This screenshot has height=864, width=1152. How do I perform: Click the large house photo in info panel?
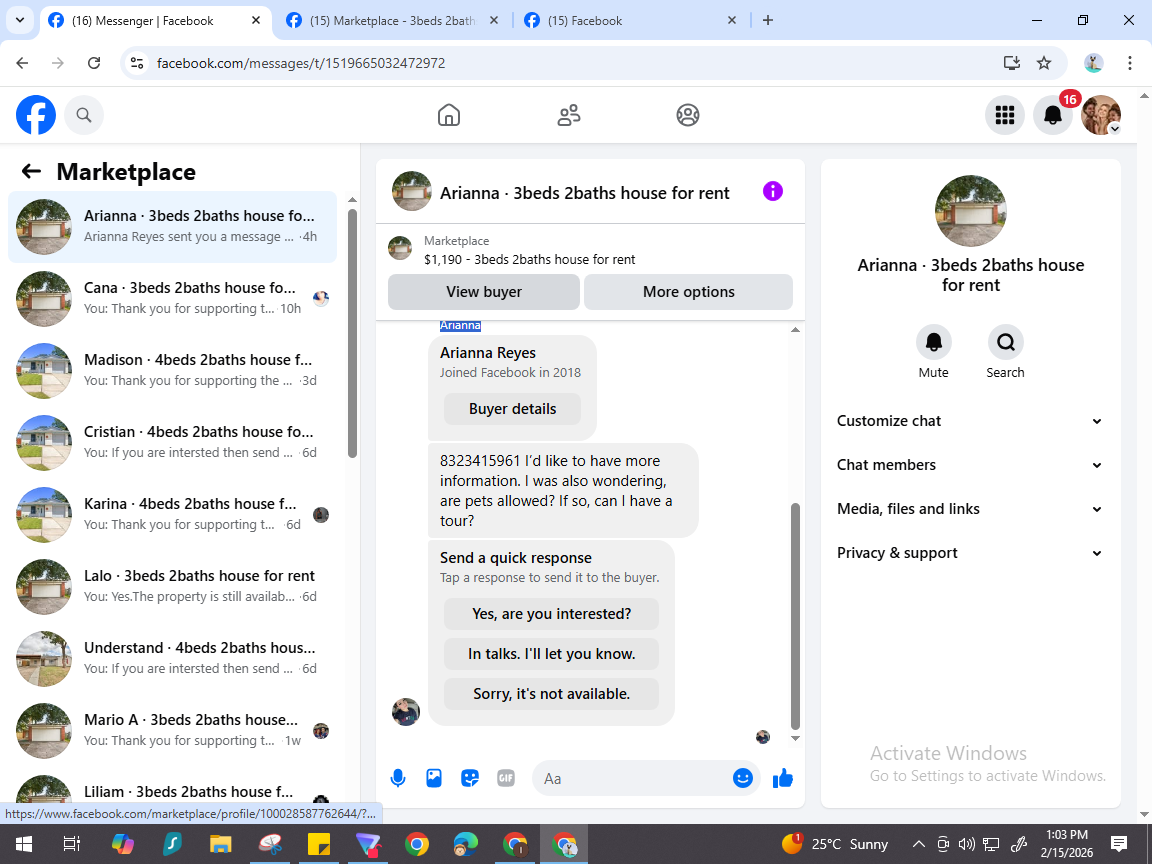[971, 211]
